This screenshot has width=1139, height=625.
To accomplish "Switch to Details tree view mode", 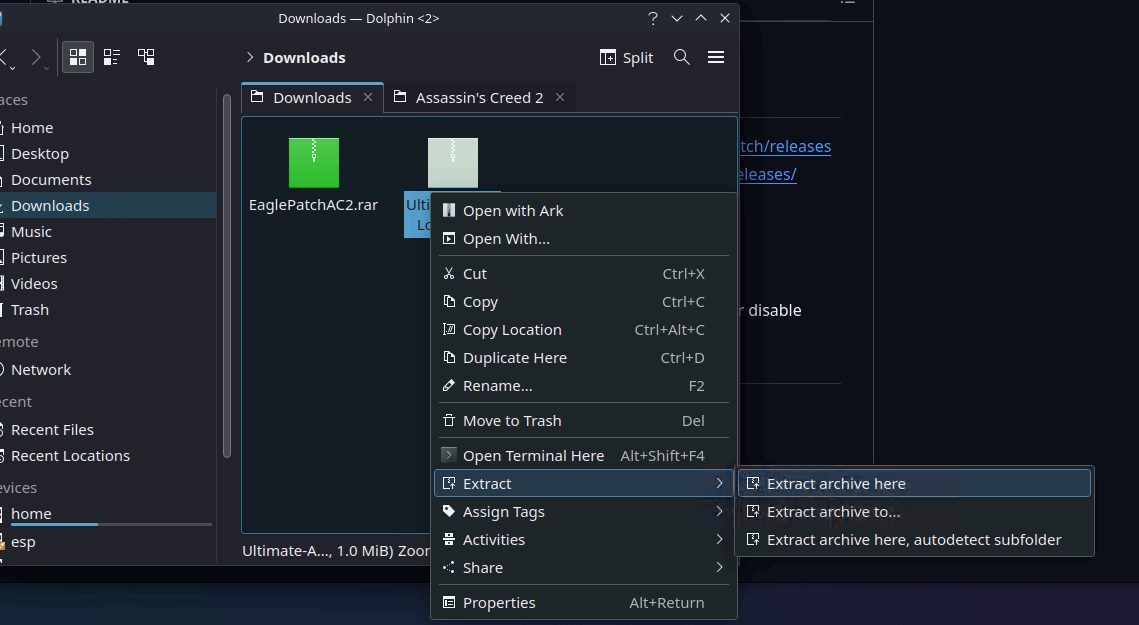I will 146,57.
